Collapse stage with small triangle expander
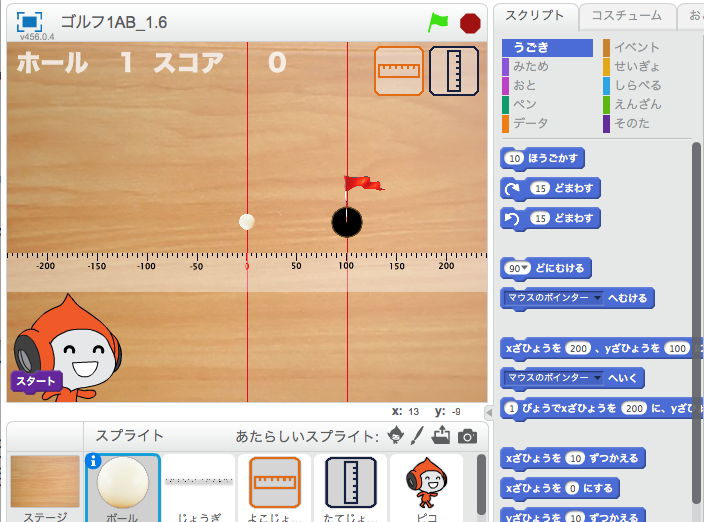 coord(489,412)
